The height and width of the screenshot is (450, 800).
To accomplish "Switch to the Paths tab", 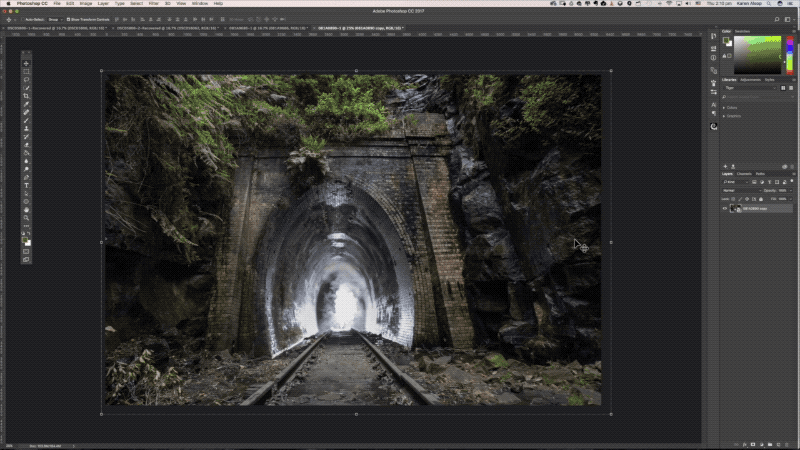I will [x=760, y=174].
